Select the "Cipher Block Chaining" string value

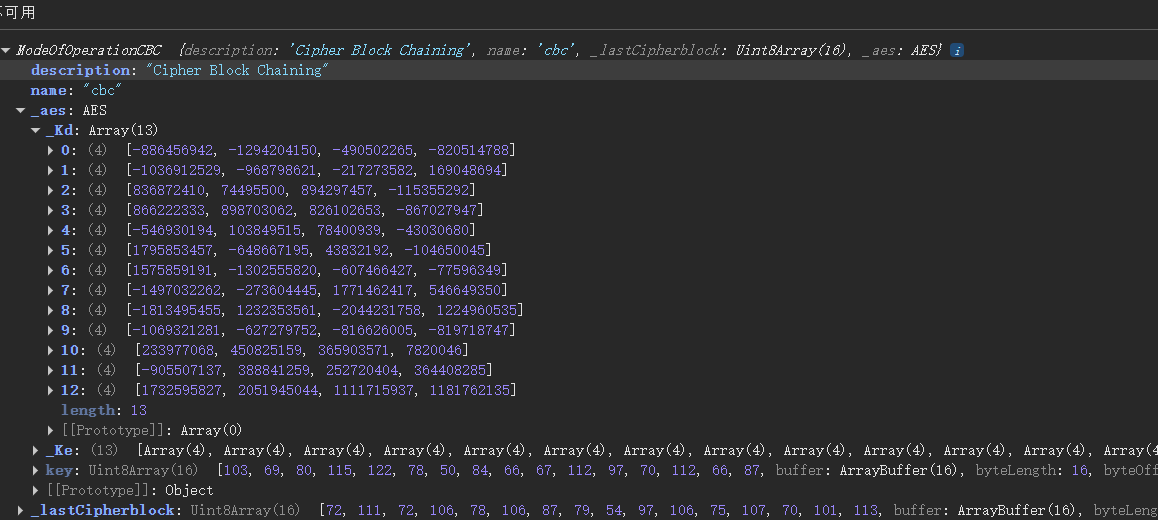tap(238, 70)
